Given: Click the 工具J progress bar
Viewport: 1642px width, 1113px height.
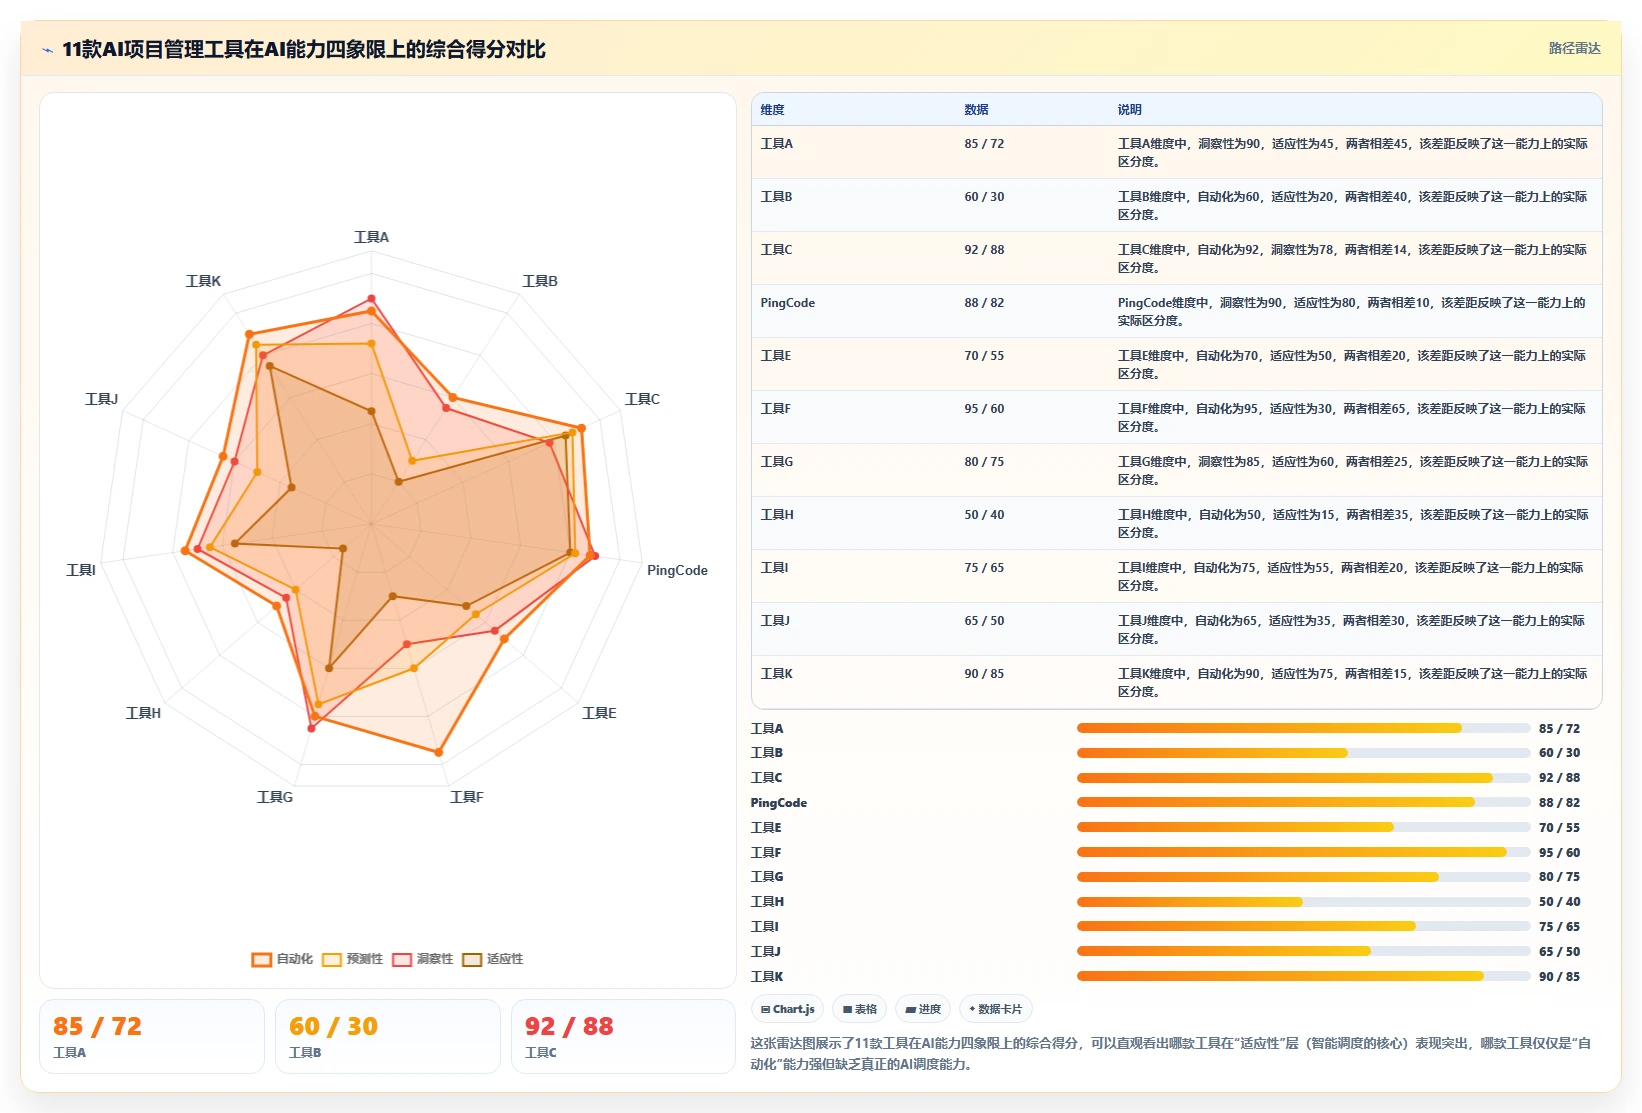Looking at the screenshot, I should pyautogui.click(x=1303, y=952).
